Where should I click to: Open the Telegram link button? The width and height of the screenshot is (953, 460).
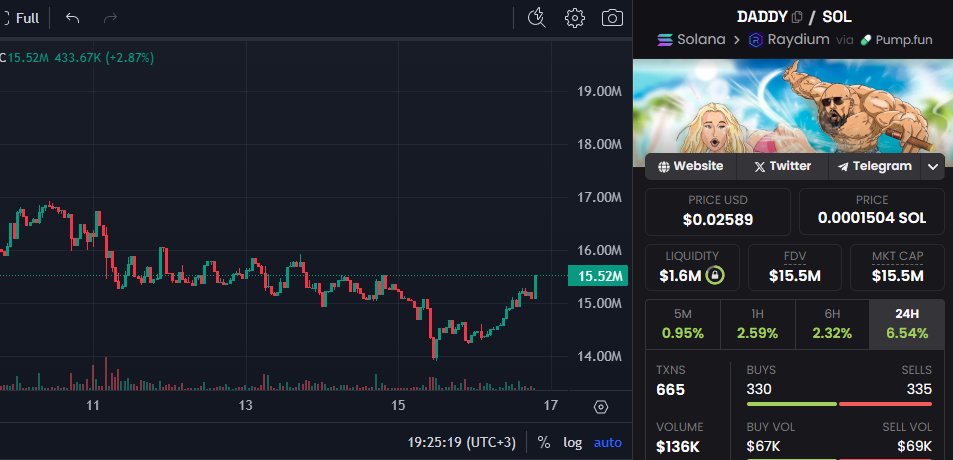875,166
